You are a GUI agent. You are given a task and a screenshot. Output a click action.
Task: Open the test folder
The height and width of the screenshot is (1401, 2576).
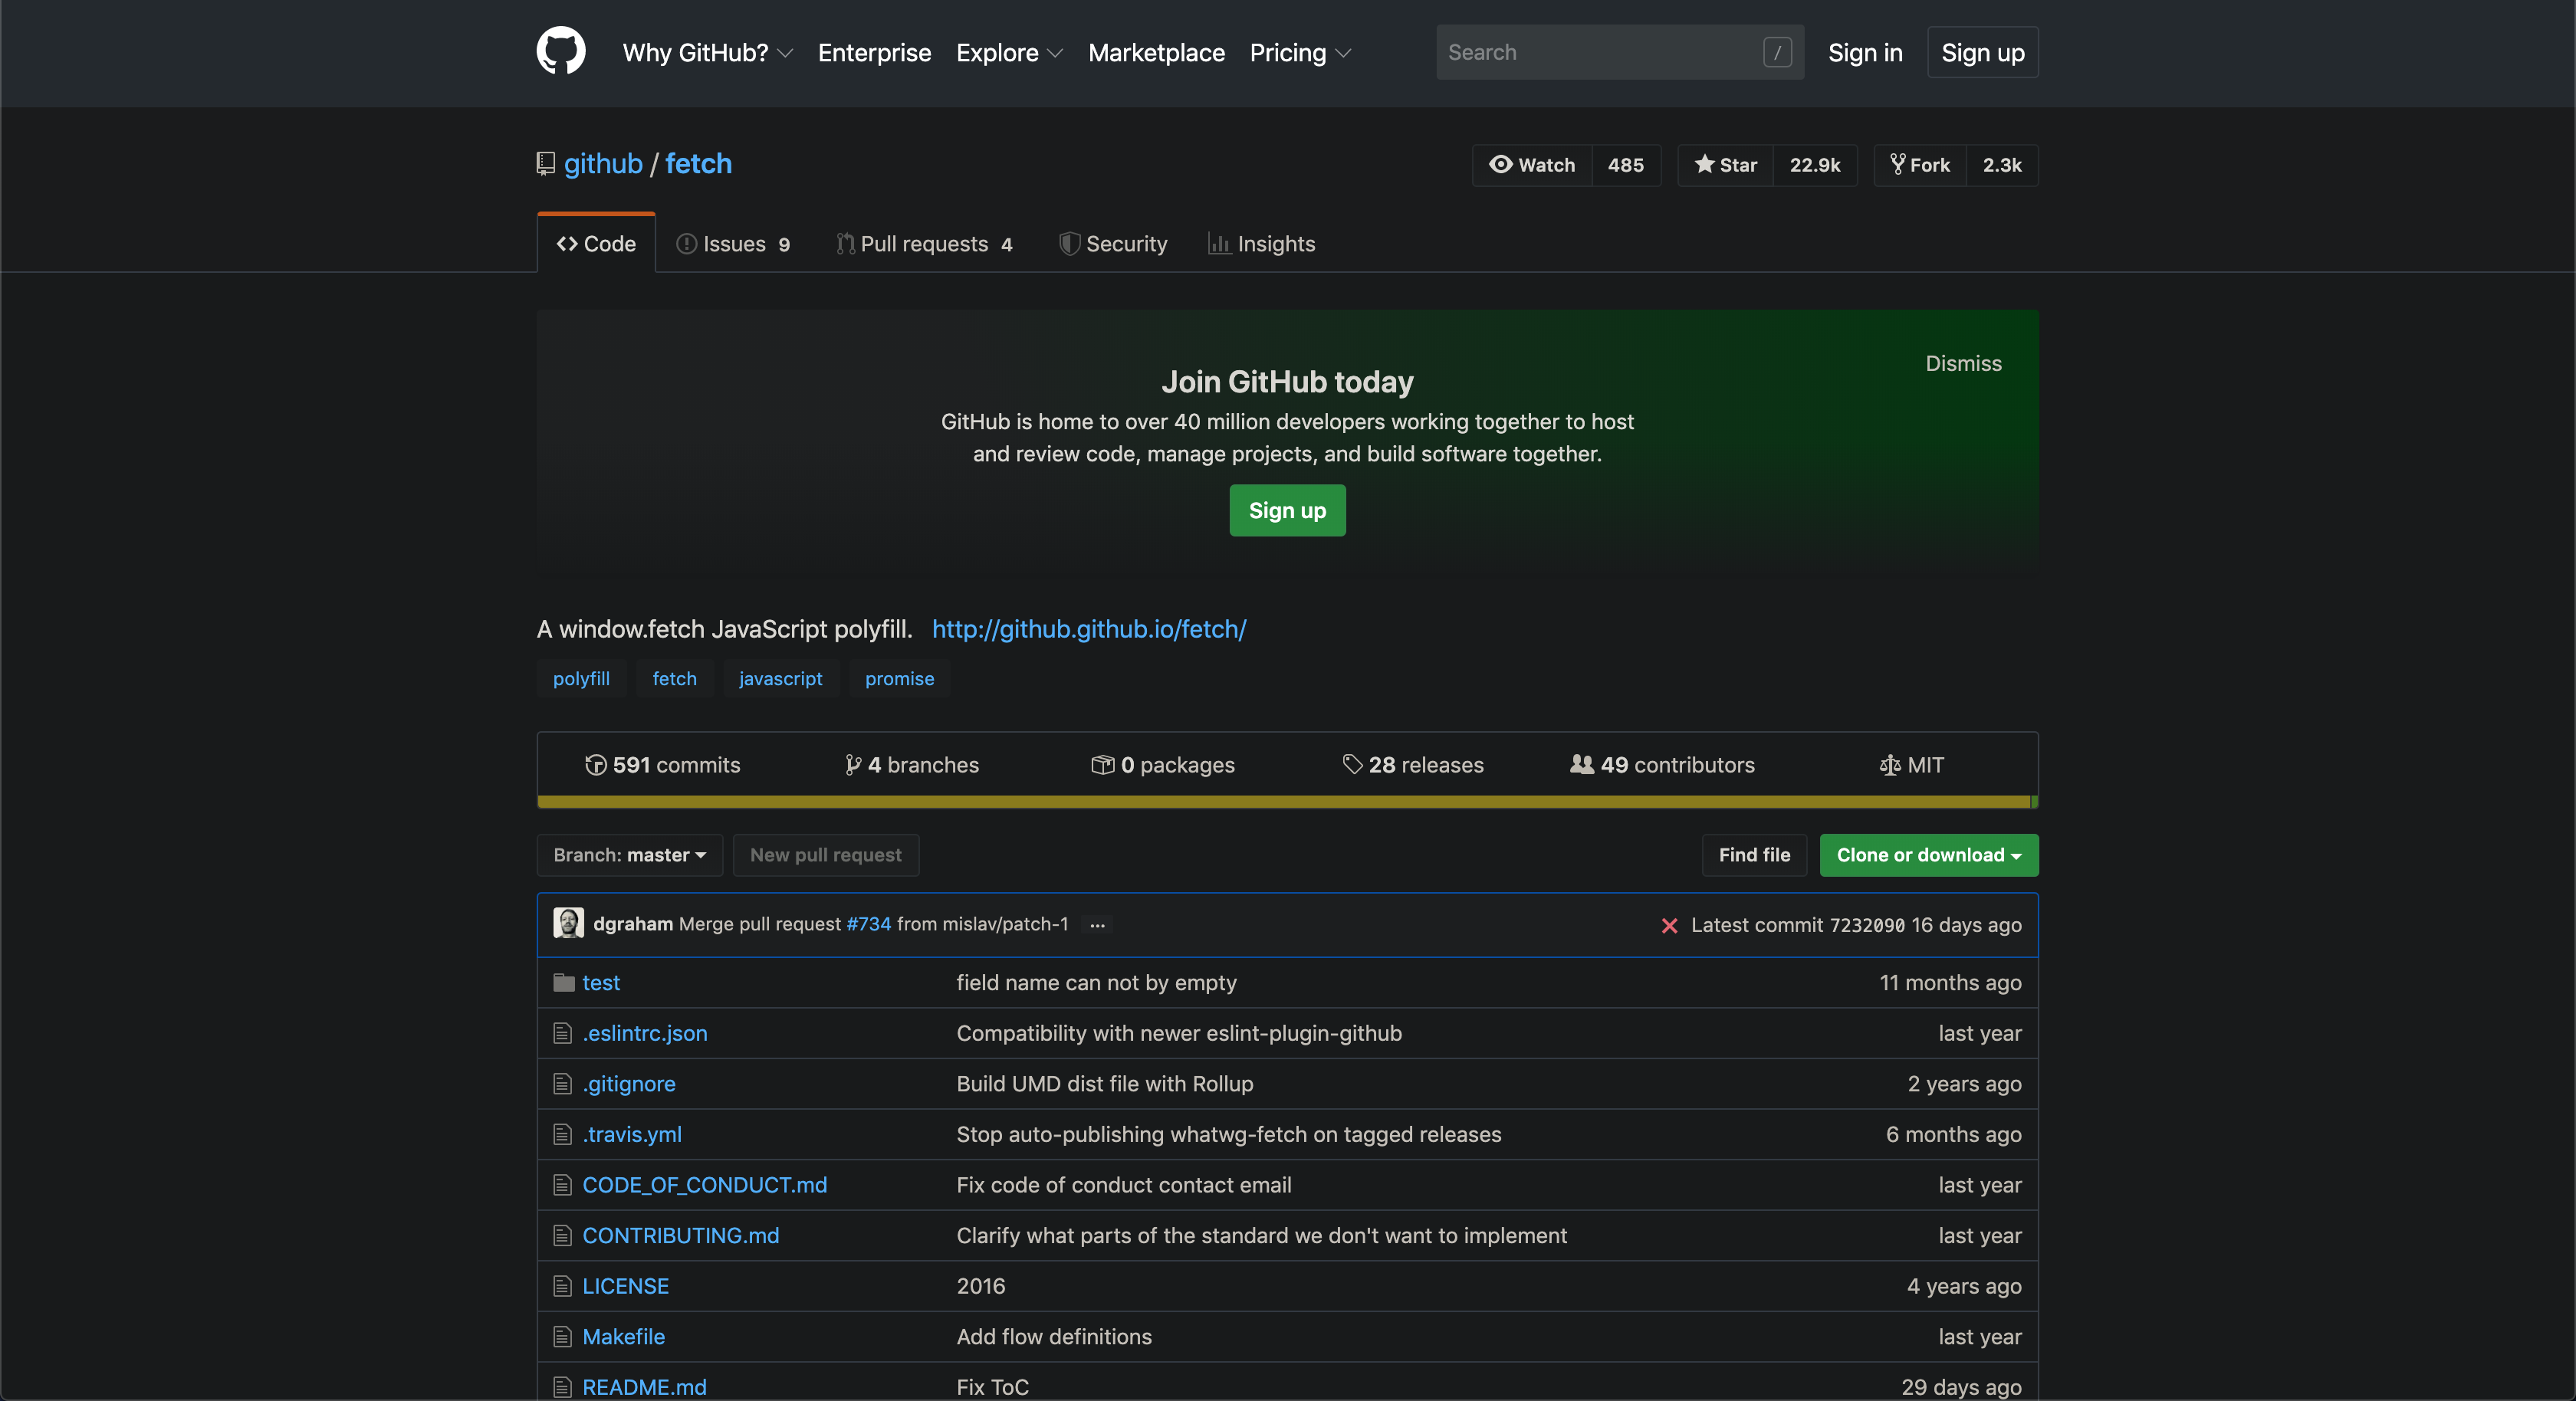tap(601, 983)
